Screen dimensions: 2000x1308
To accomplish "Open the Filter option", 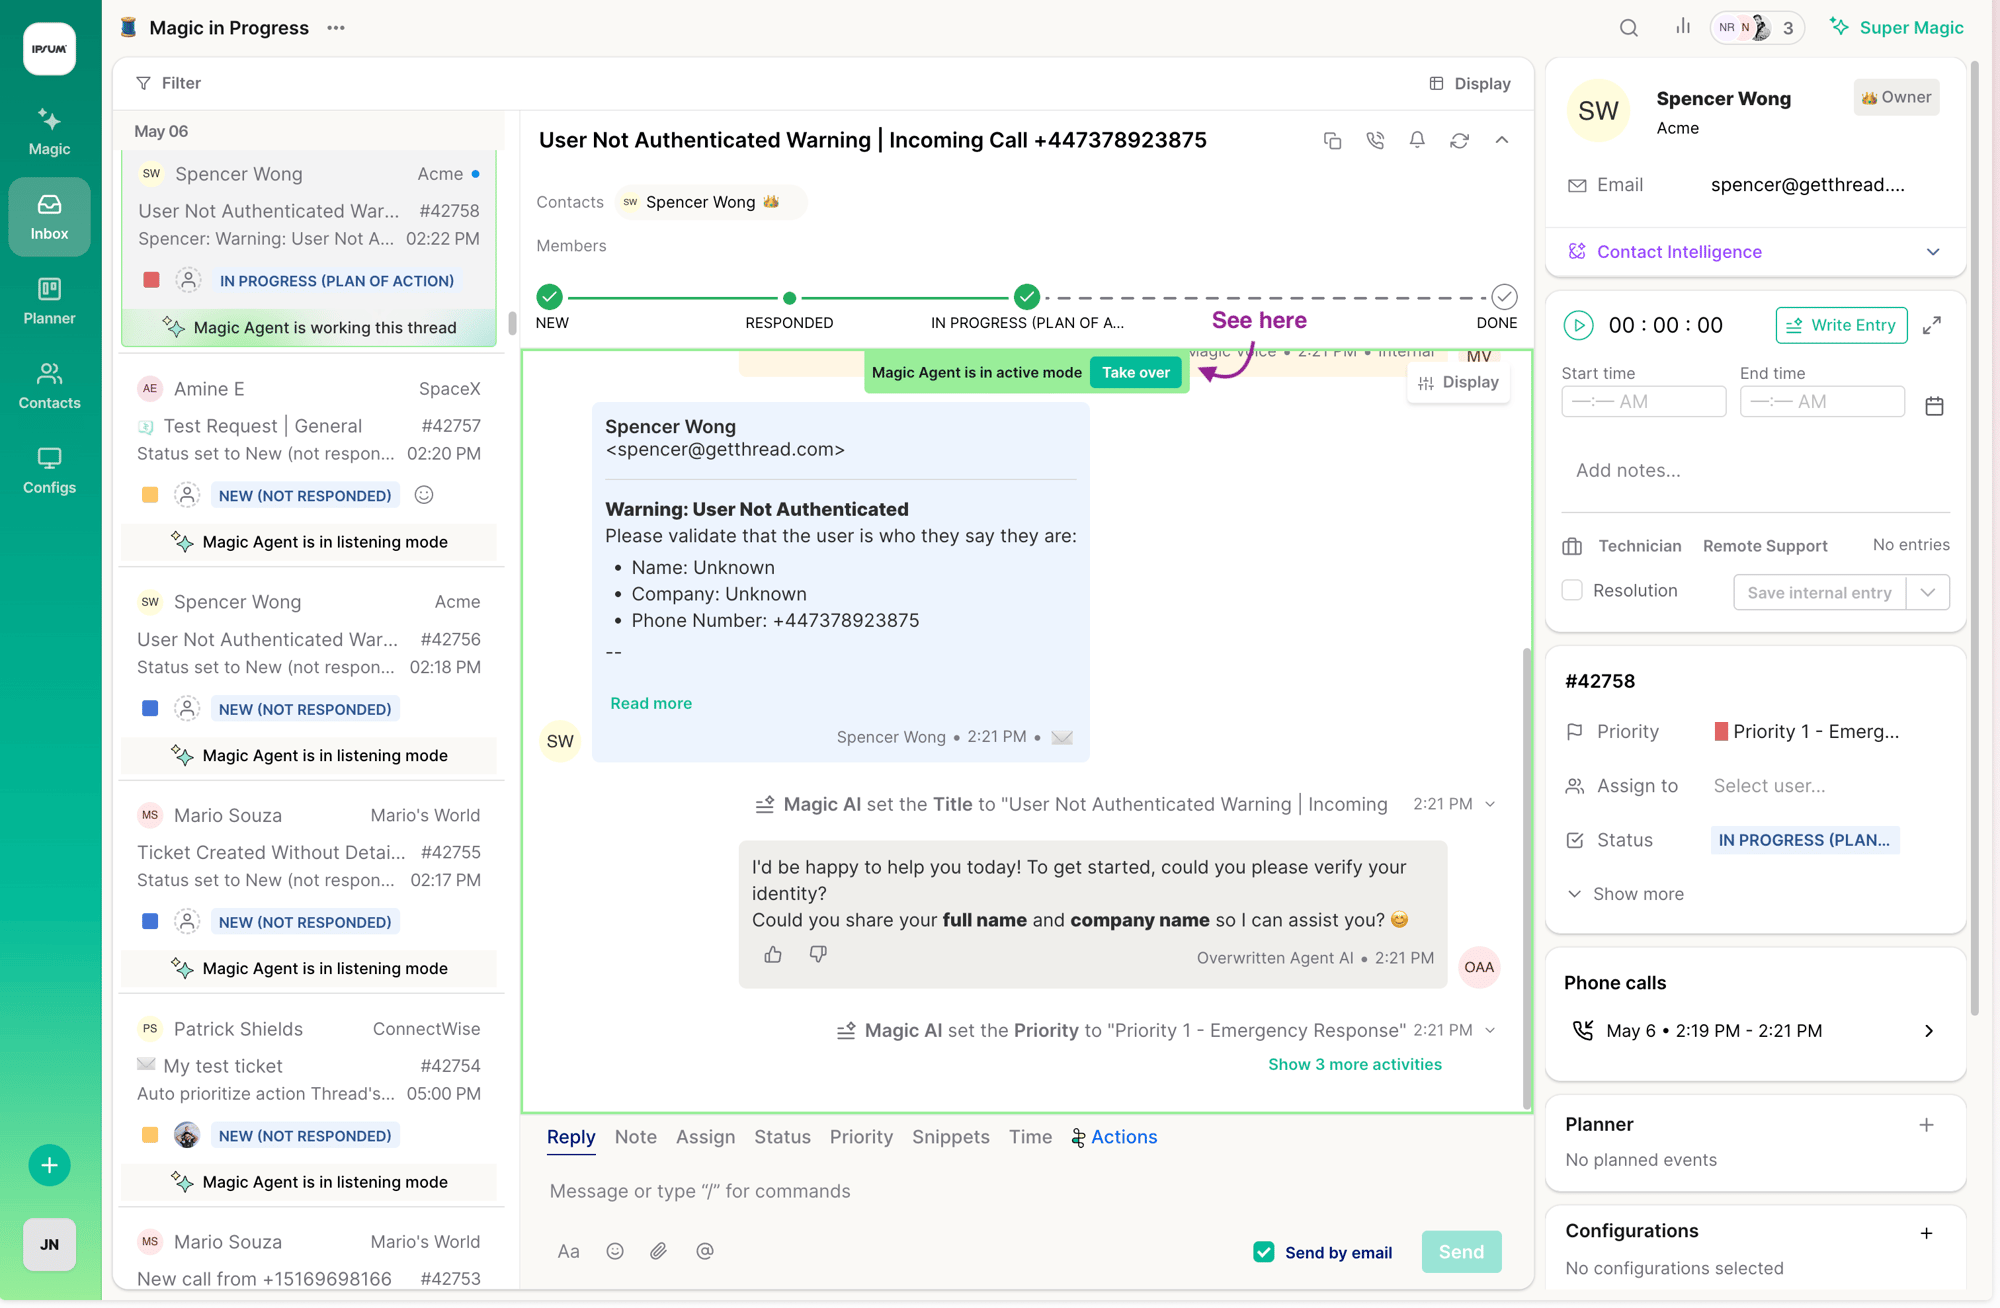I will click(169, 83).
